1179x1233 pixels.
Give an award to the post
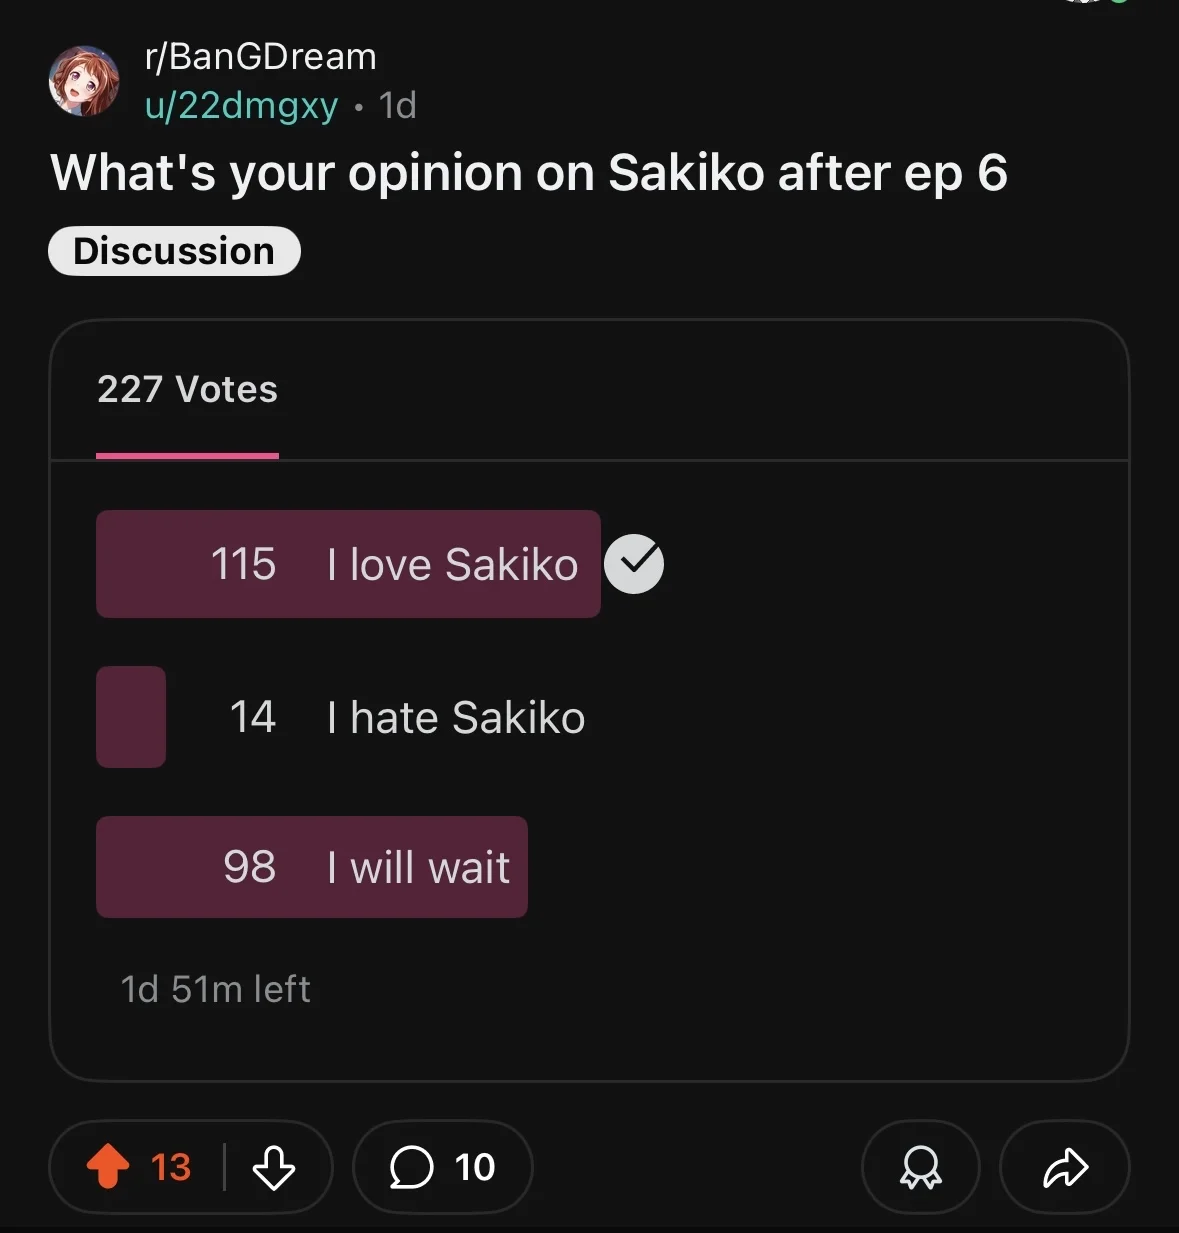pos(920,1167)
